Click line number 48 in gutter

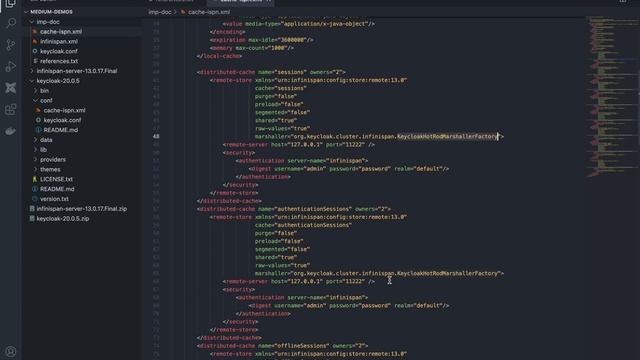tap(156, 136)
